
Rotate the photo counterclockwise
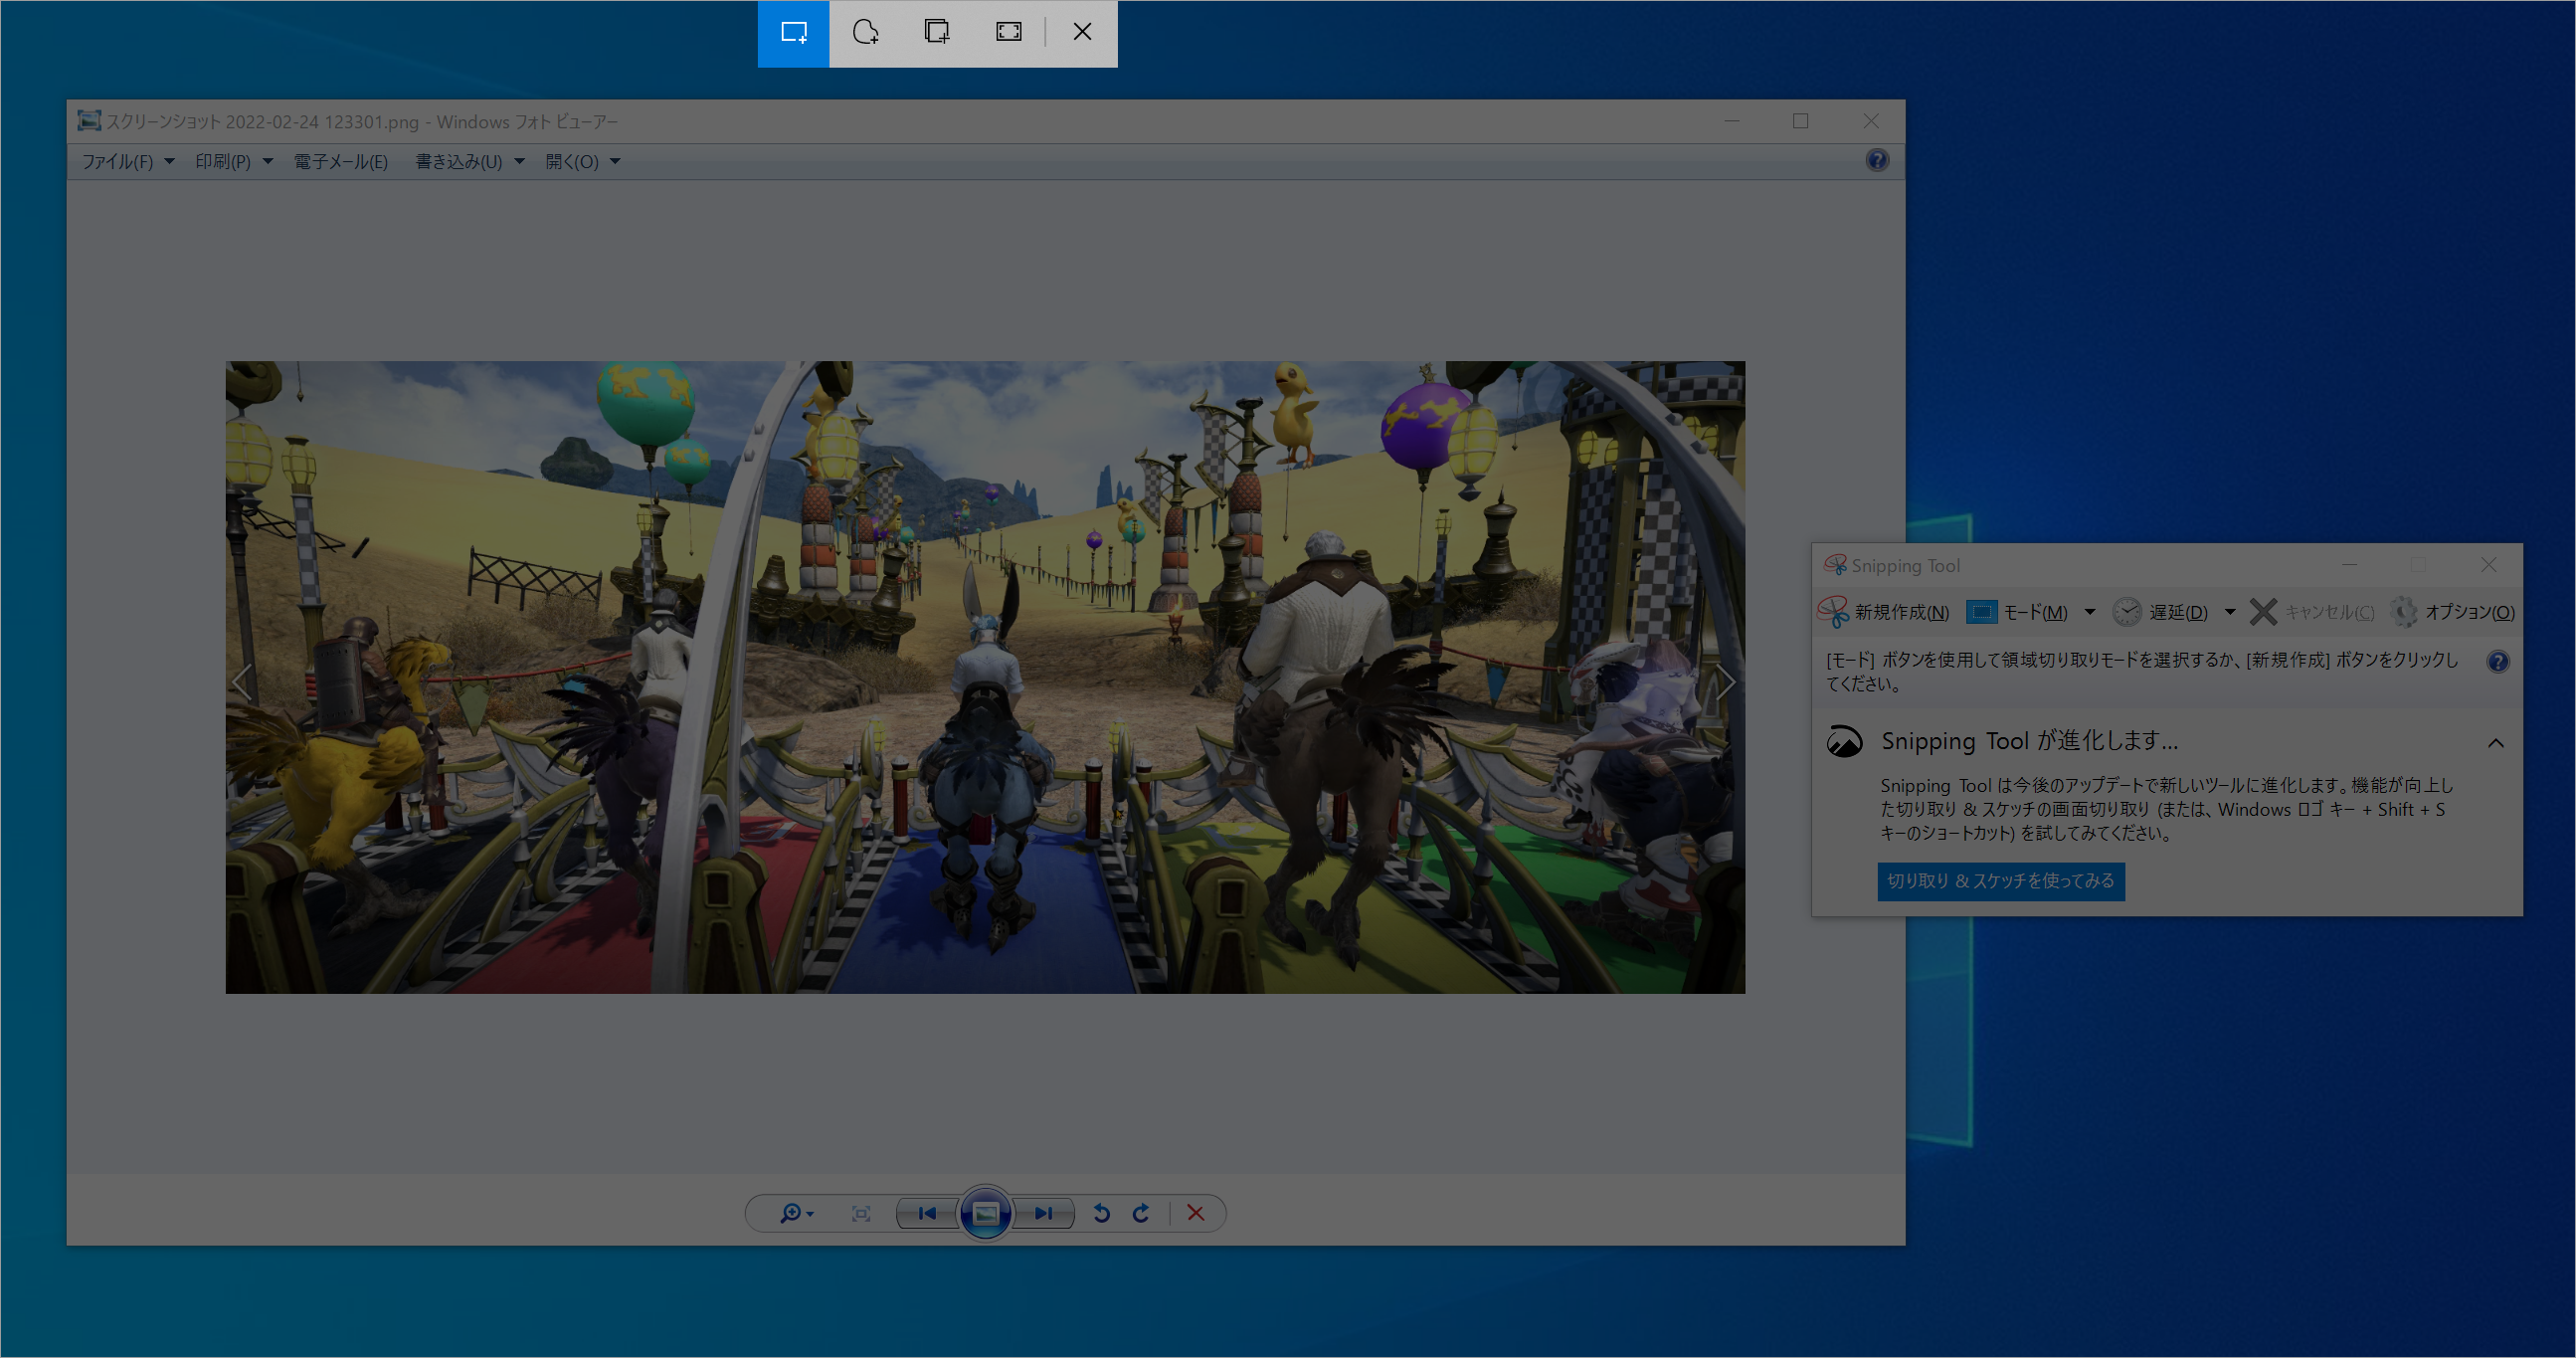(1101, 1213)
